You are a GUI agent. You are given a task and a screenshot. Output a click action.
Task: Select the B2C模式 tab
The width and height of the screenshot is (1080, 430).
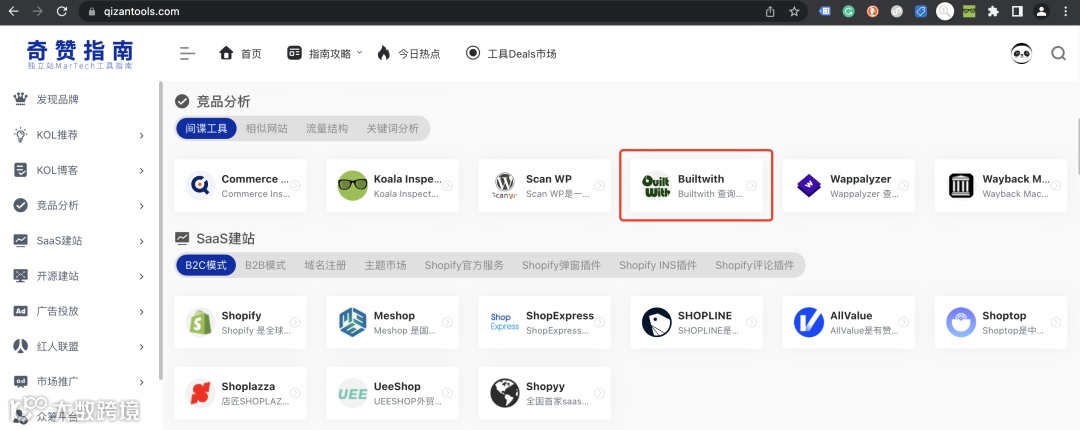(x=206, y=265)
